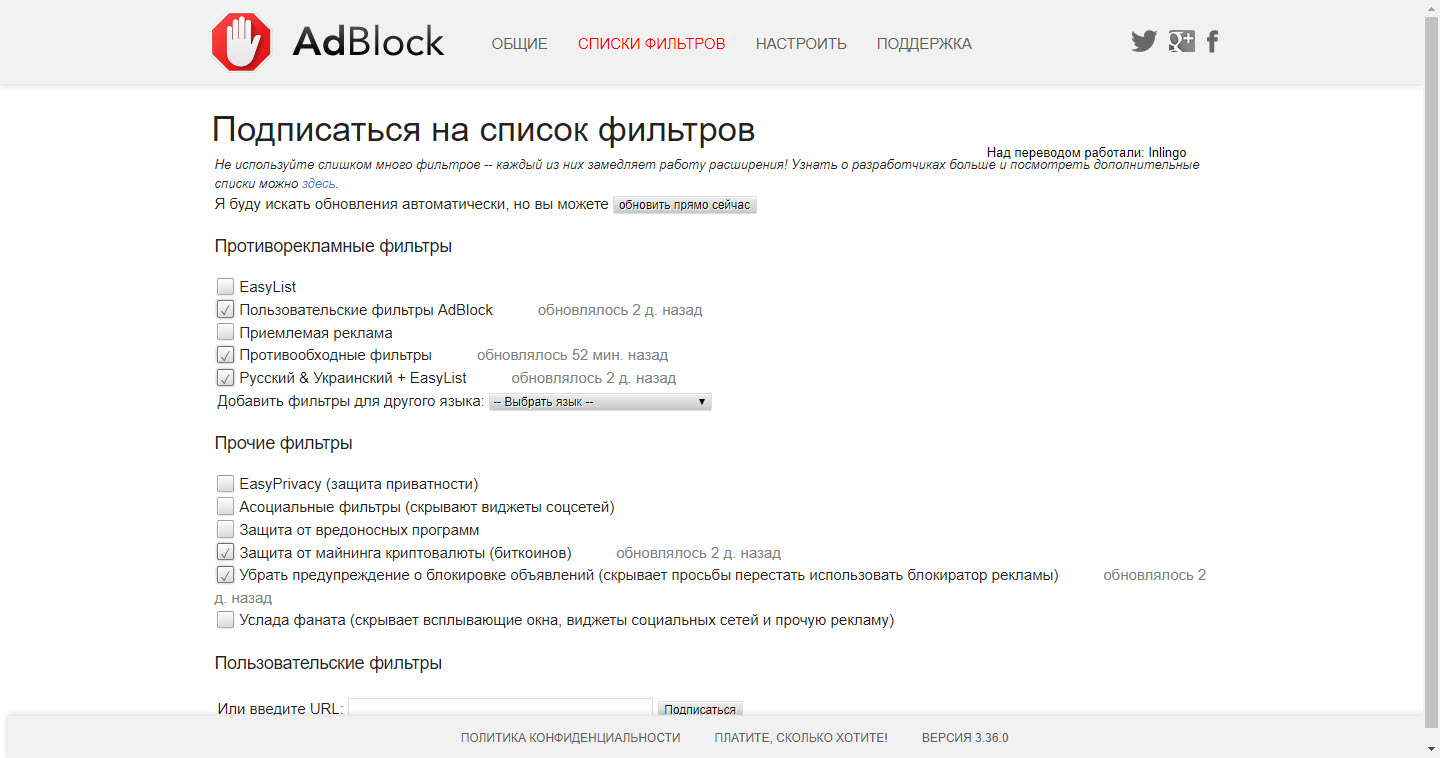Click the ВЕРСИЯ 3.36.0 footer link
The height and width of the screenshot is (758, 1440).
[x=965, y=738]
